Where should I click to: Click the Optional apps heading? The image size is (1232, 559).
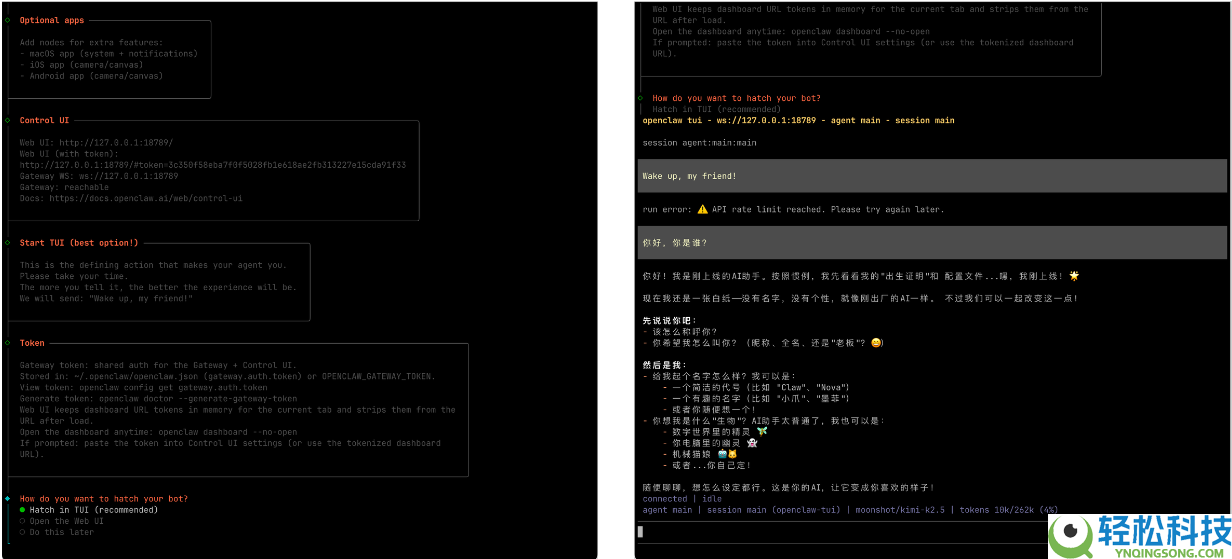(52, 20)
